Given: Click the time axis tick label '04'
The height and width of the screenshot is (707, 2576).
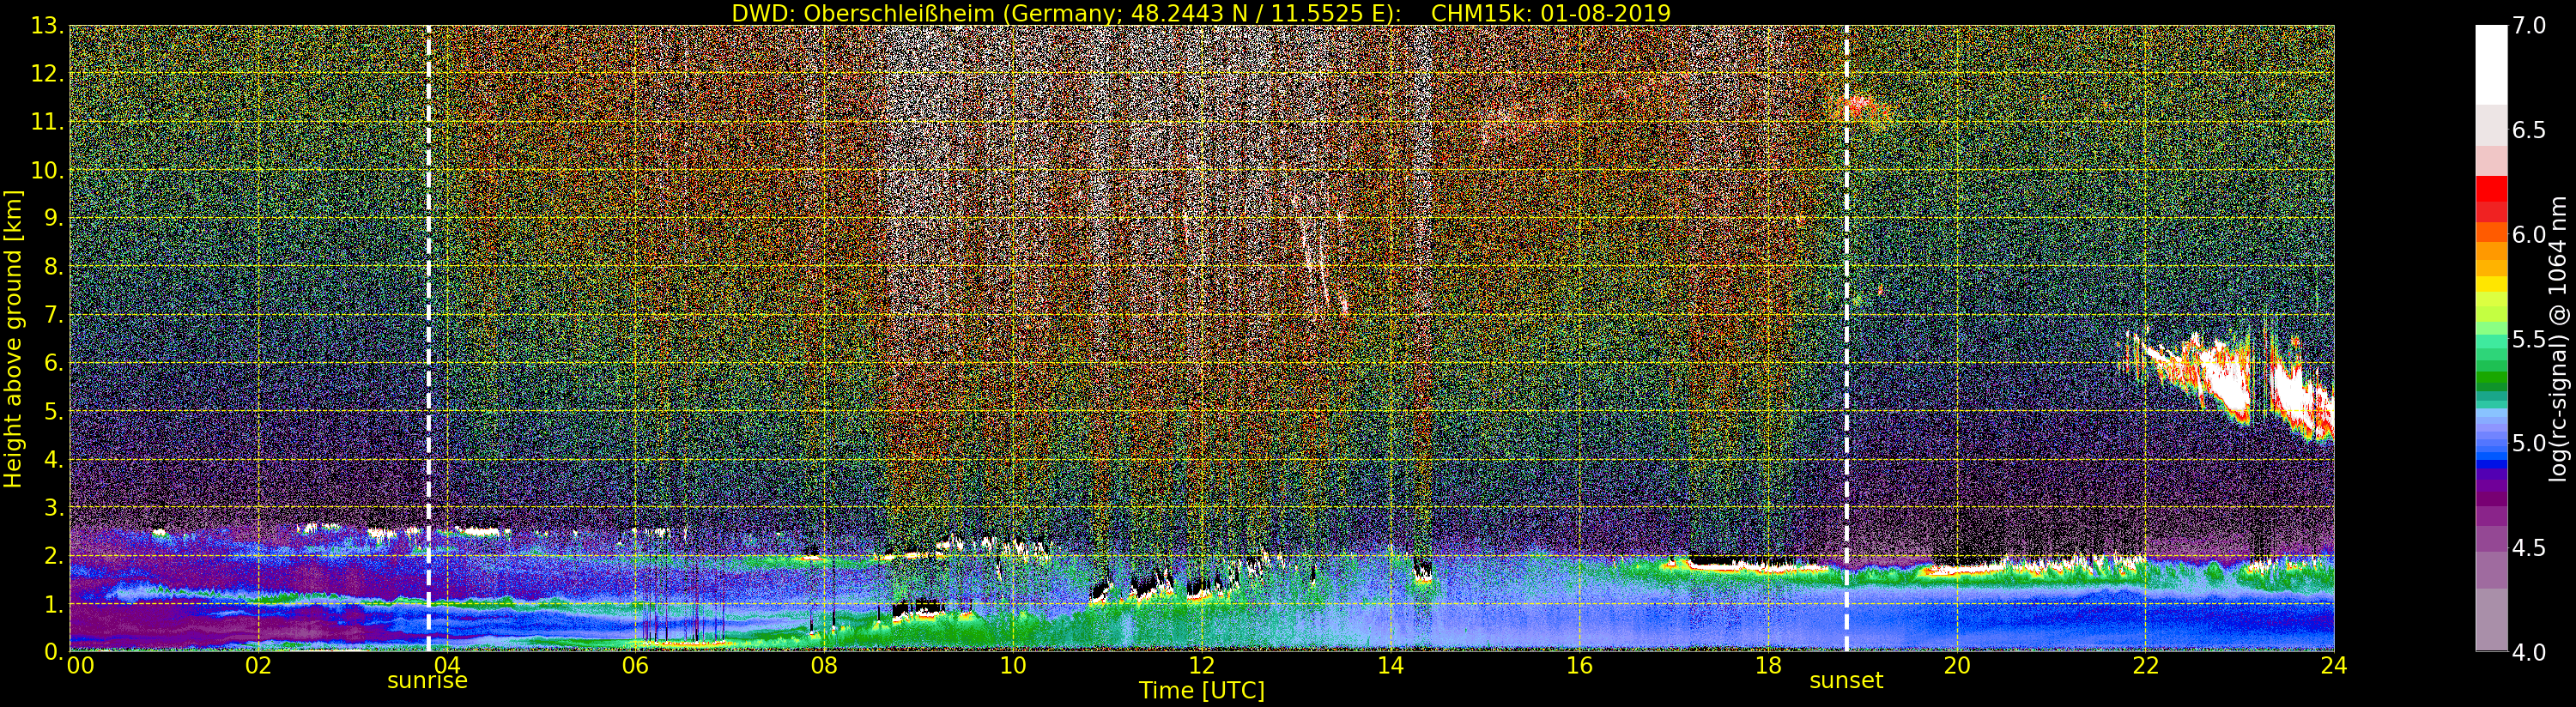Looking at the screenshot, I should [x=447, y=665].
